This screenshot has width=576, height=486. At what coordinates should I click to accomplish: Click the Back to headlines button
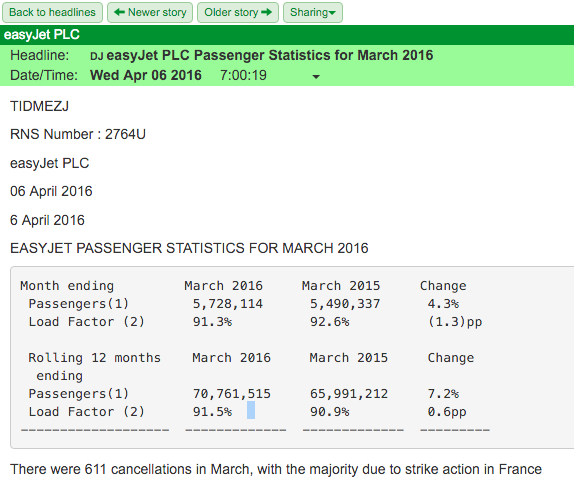[52, 12]
